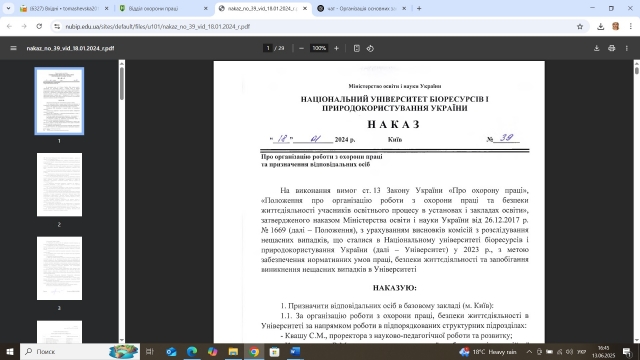The width and height of the screenshot is (640, 360).
Task: Select page 3 thumbnail
Action: click(x=59, y=268)
